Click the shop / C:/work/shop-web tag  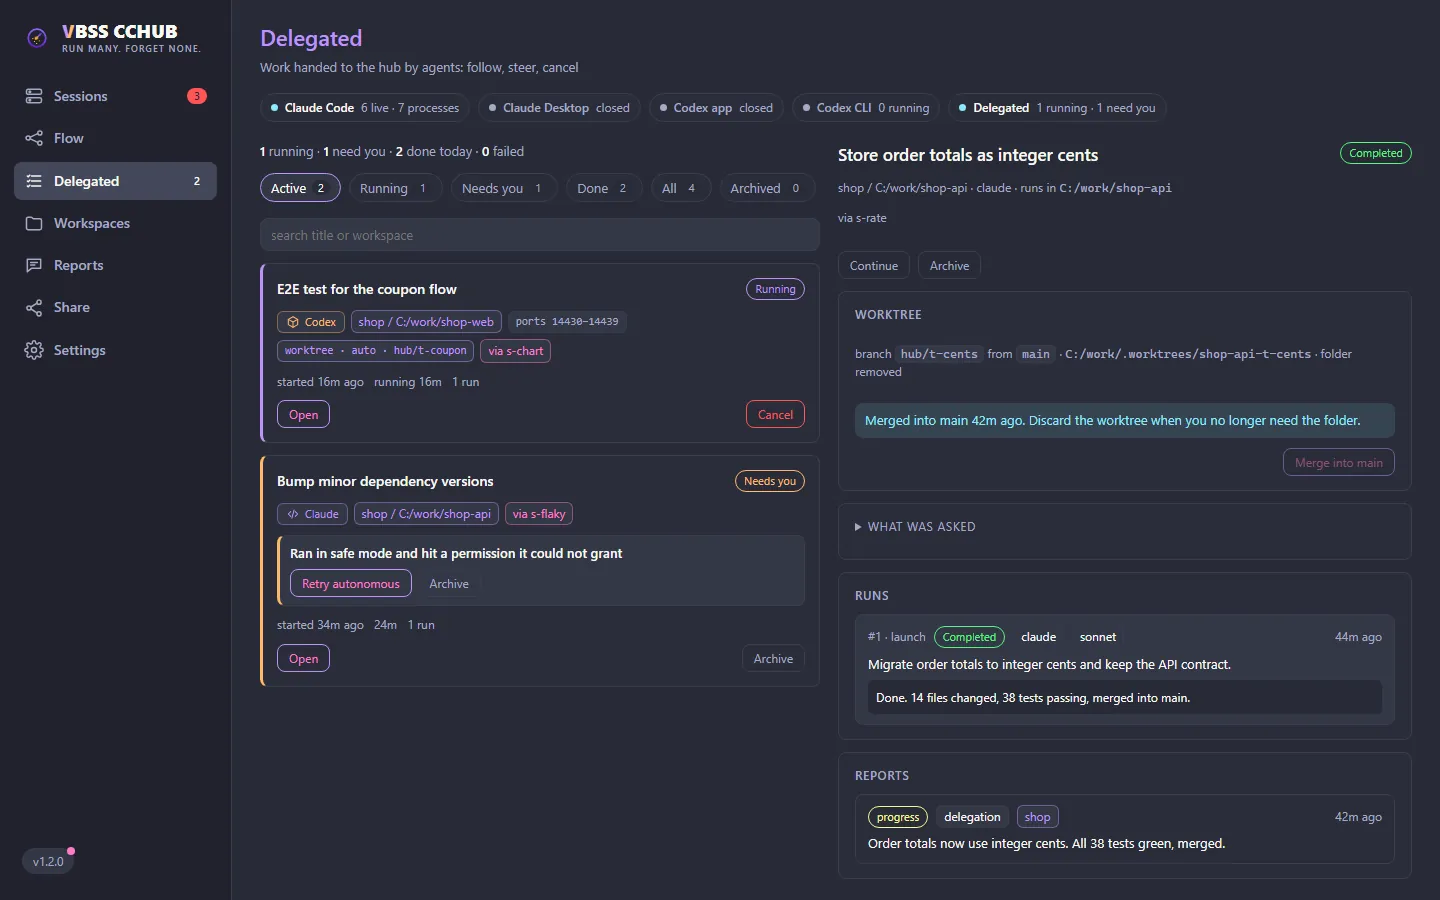click(x=426, y=322)
